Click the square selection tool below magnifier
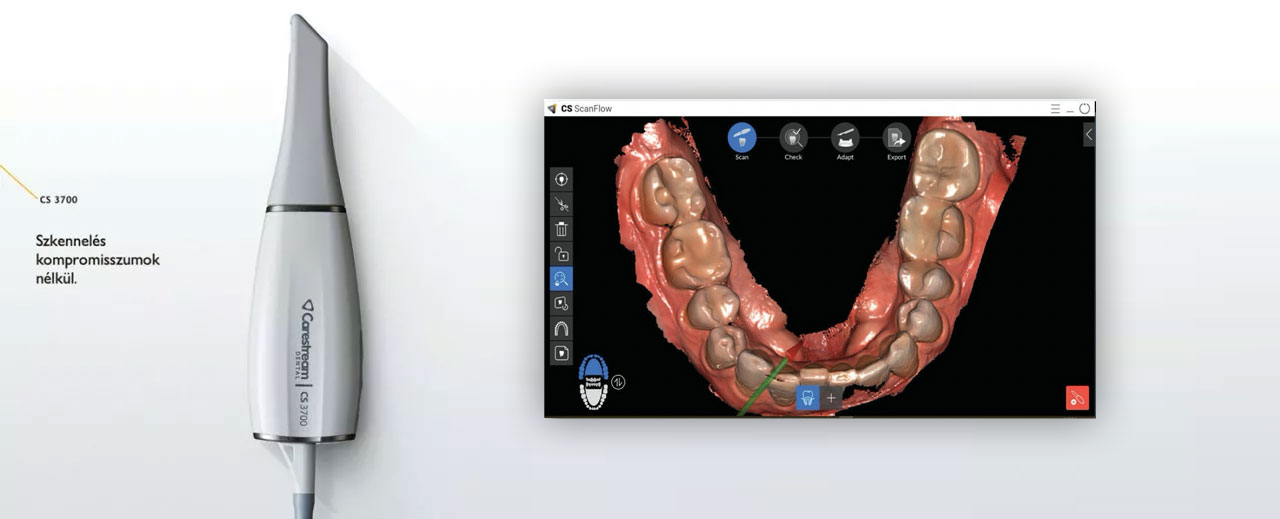The height and width of the screenshot is (519, 1280). pyautogui.click(x=562, y=303)
